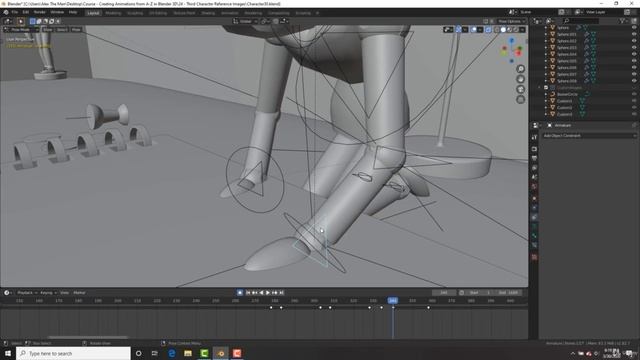Open the Window menu
The image size is (640, 360).
pos(57,12)
